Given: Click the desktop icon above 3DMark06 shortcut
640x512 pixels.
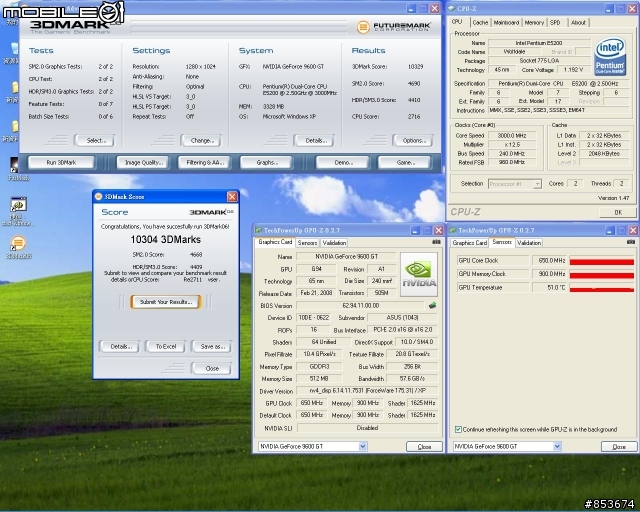Looking at the screenshot, I should point(18,211).
